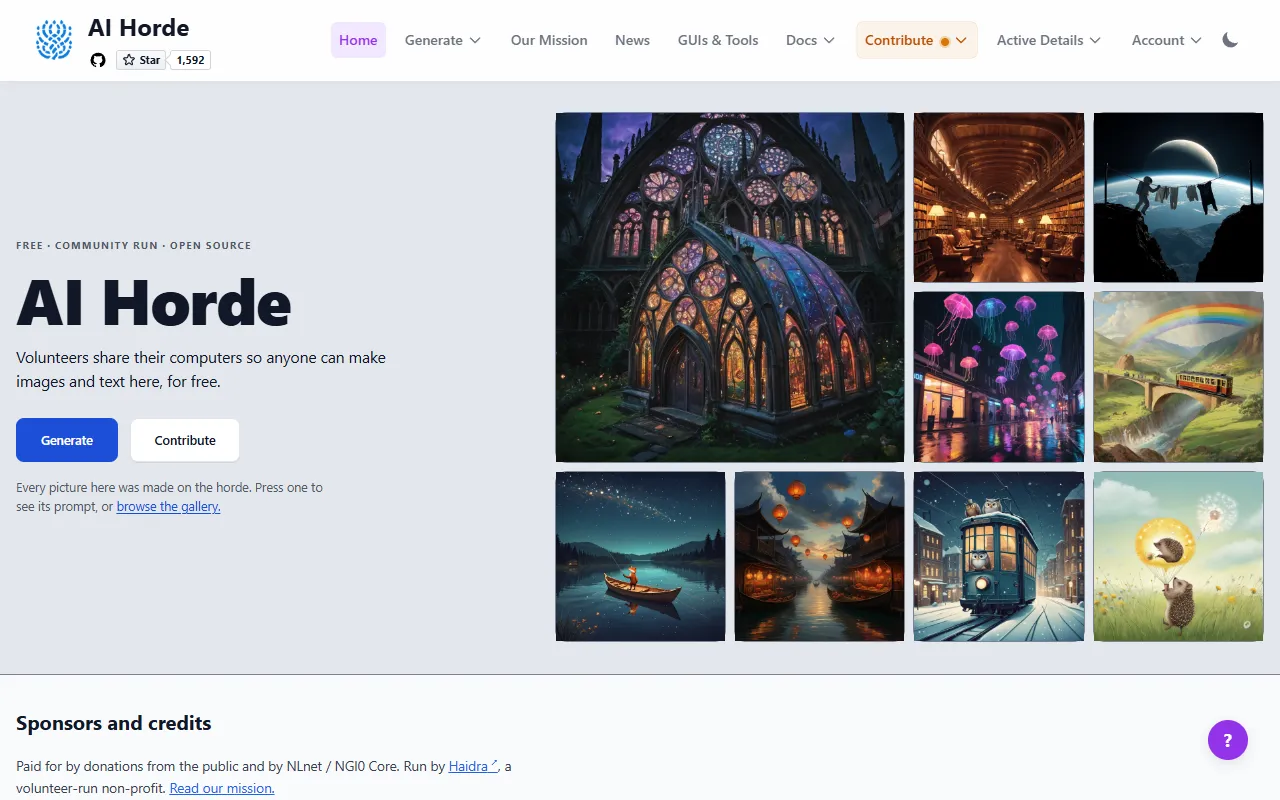Follow the browse the gallery link
1280x800 pixels.
168,507
